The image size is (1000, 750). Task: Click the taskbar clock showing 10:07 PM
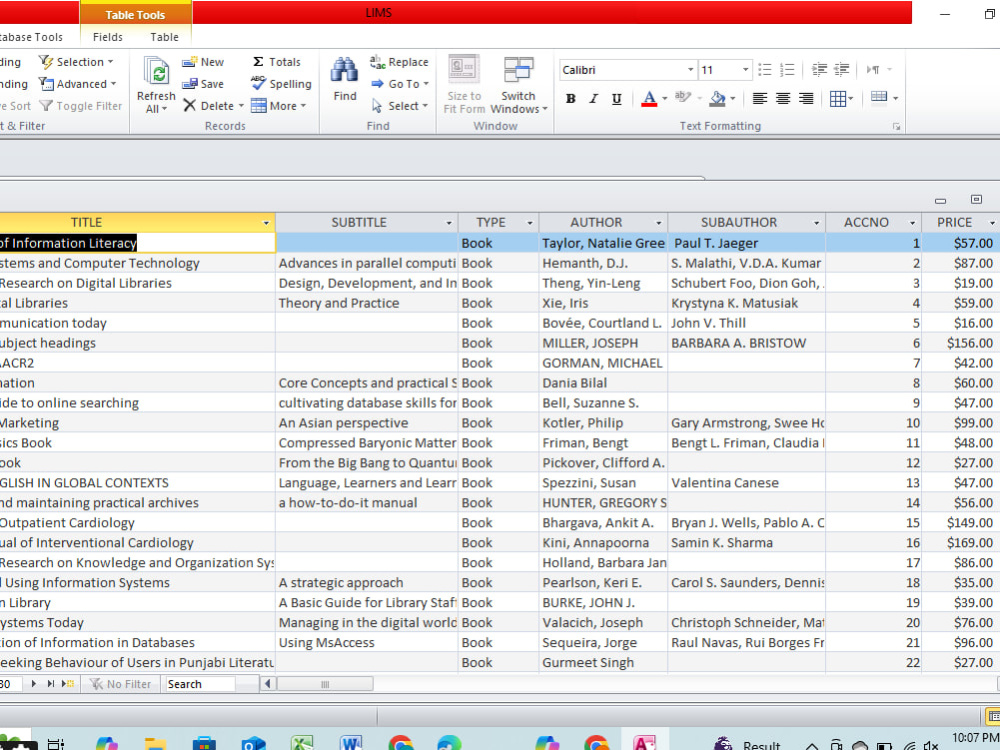(x=974, y=739)
